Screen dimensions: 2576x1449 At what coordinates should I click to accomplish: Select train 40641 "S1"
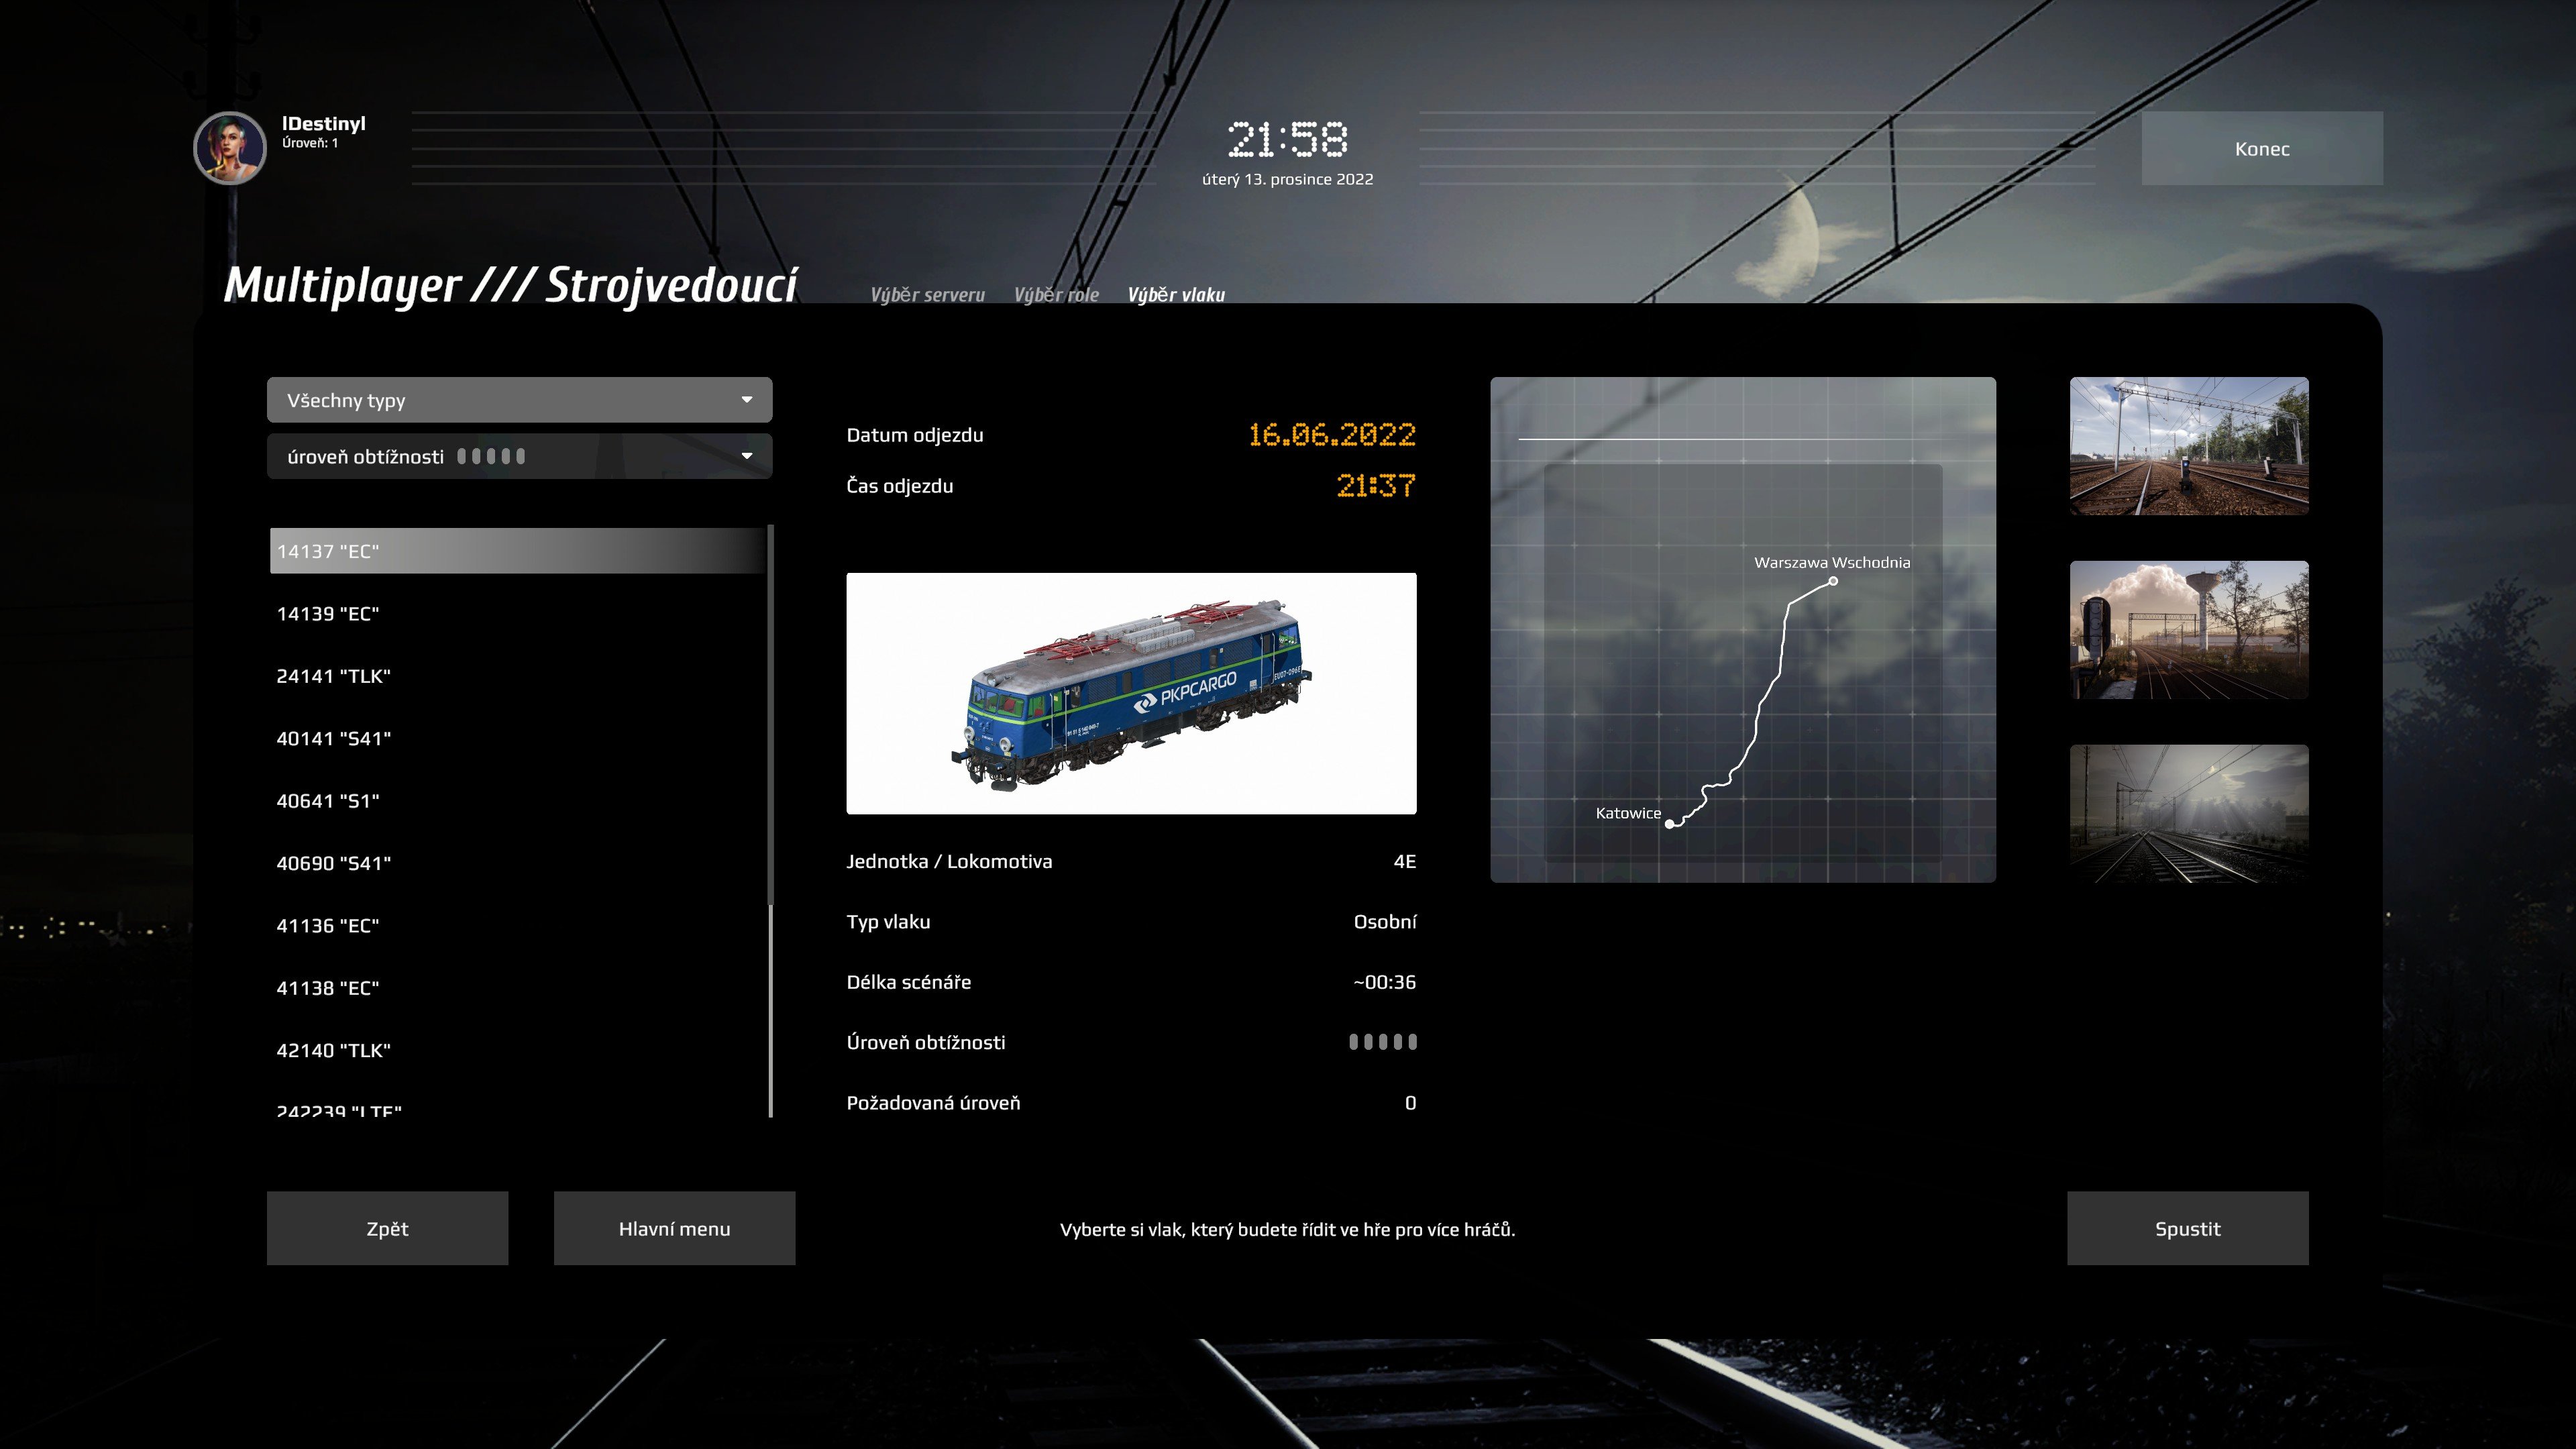click(328, 801)
